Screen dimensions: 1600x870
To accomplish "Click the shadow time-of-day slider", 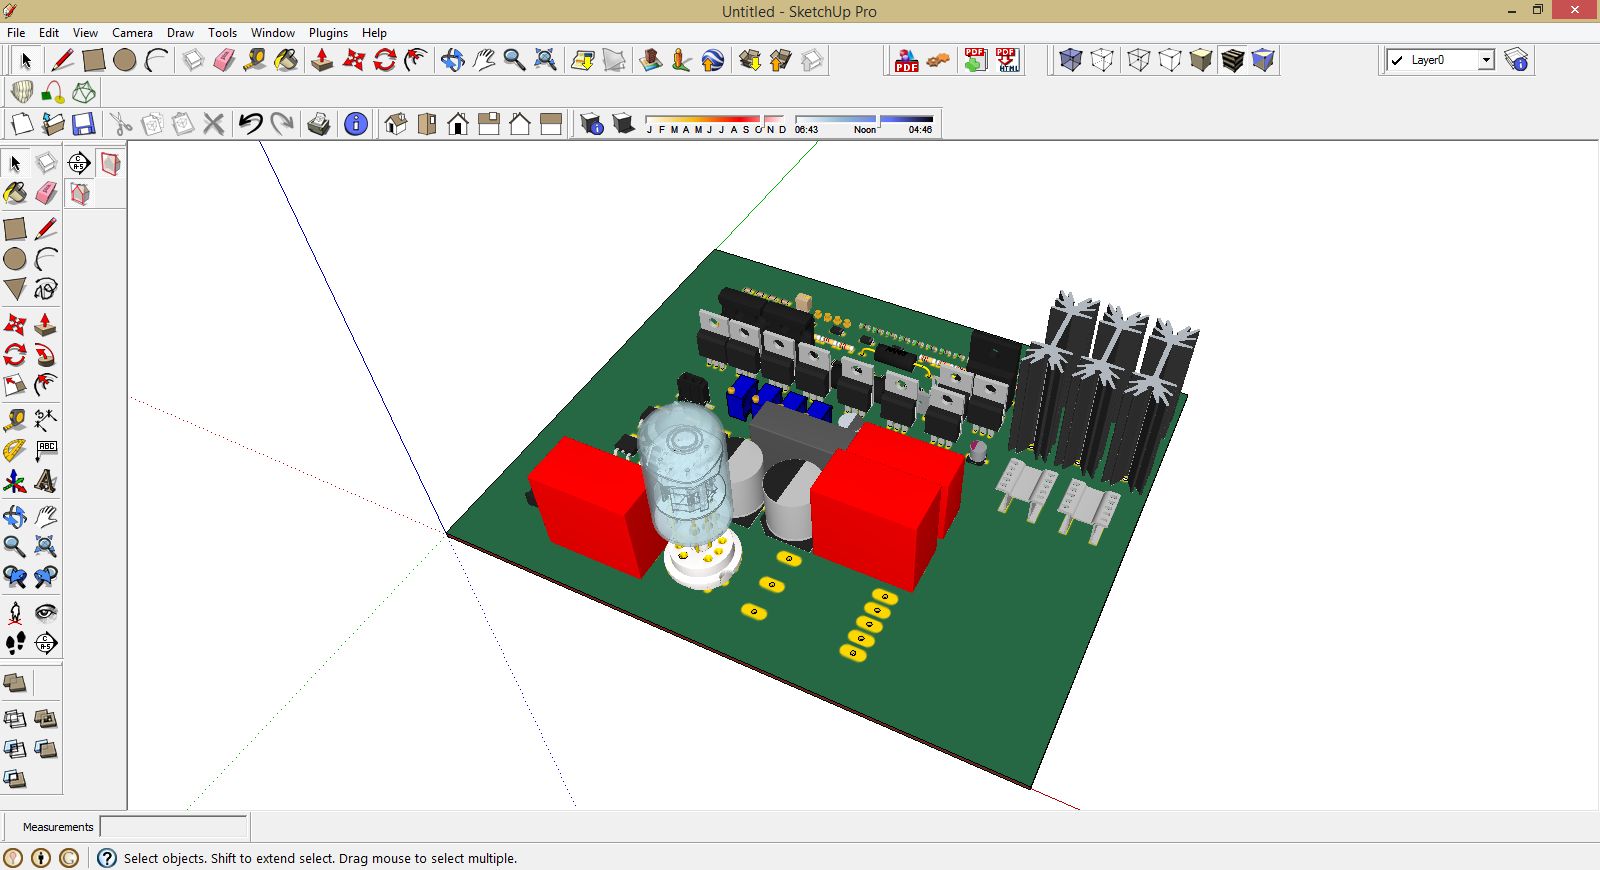I will tap(864, 120).
